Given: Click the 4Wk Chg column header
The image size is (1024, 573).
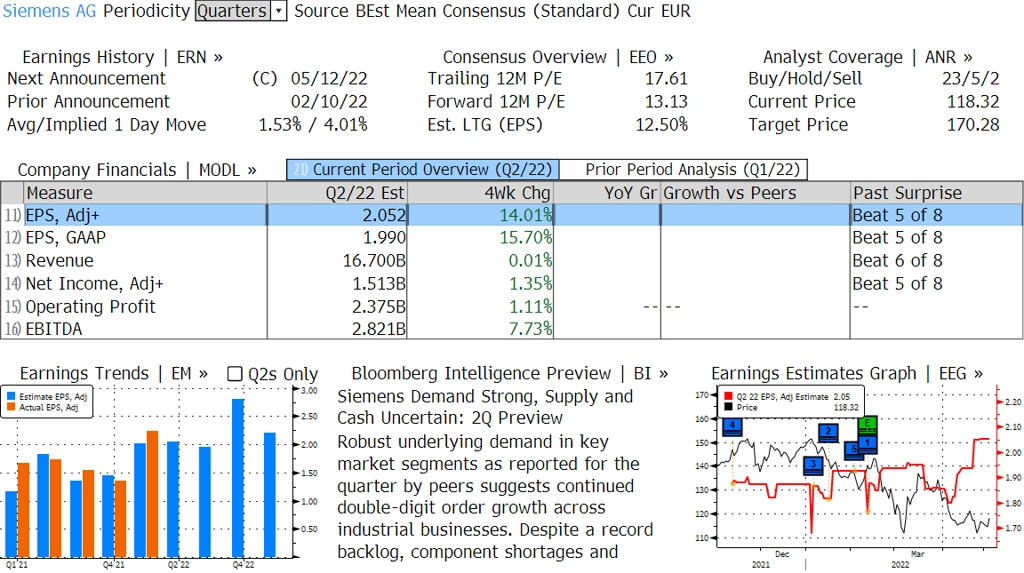Looking at the screenshot, I should tap(480, 193).
